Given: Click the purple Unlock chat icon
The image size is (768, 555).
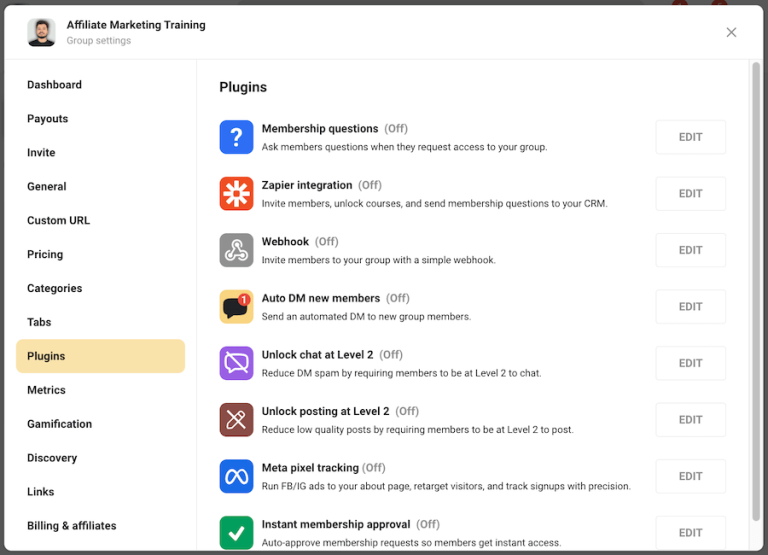Looking at the screenshot, I should pyautogui.click(x=236, y=363).
